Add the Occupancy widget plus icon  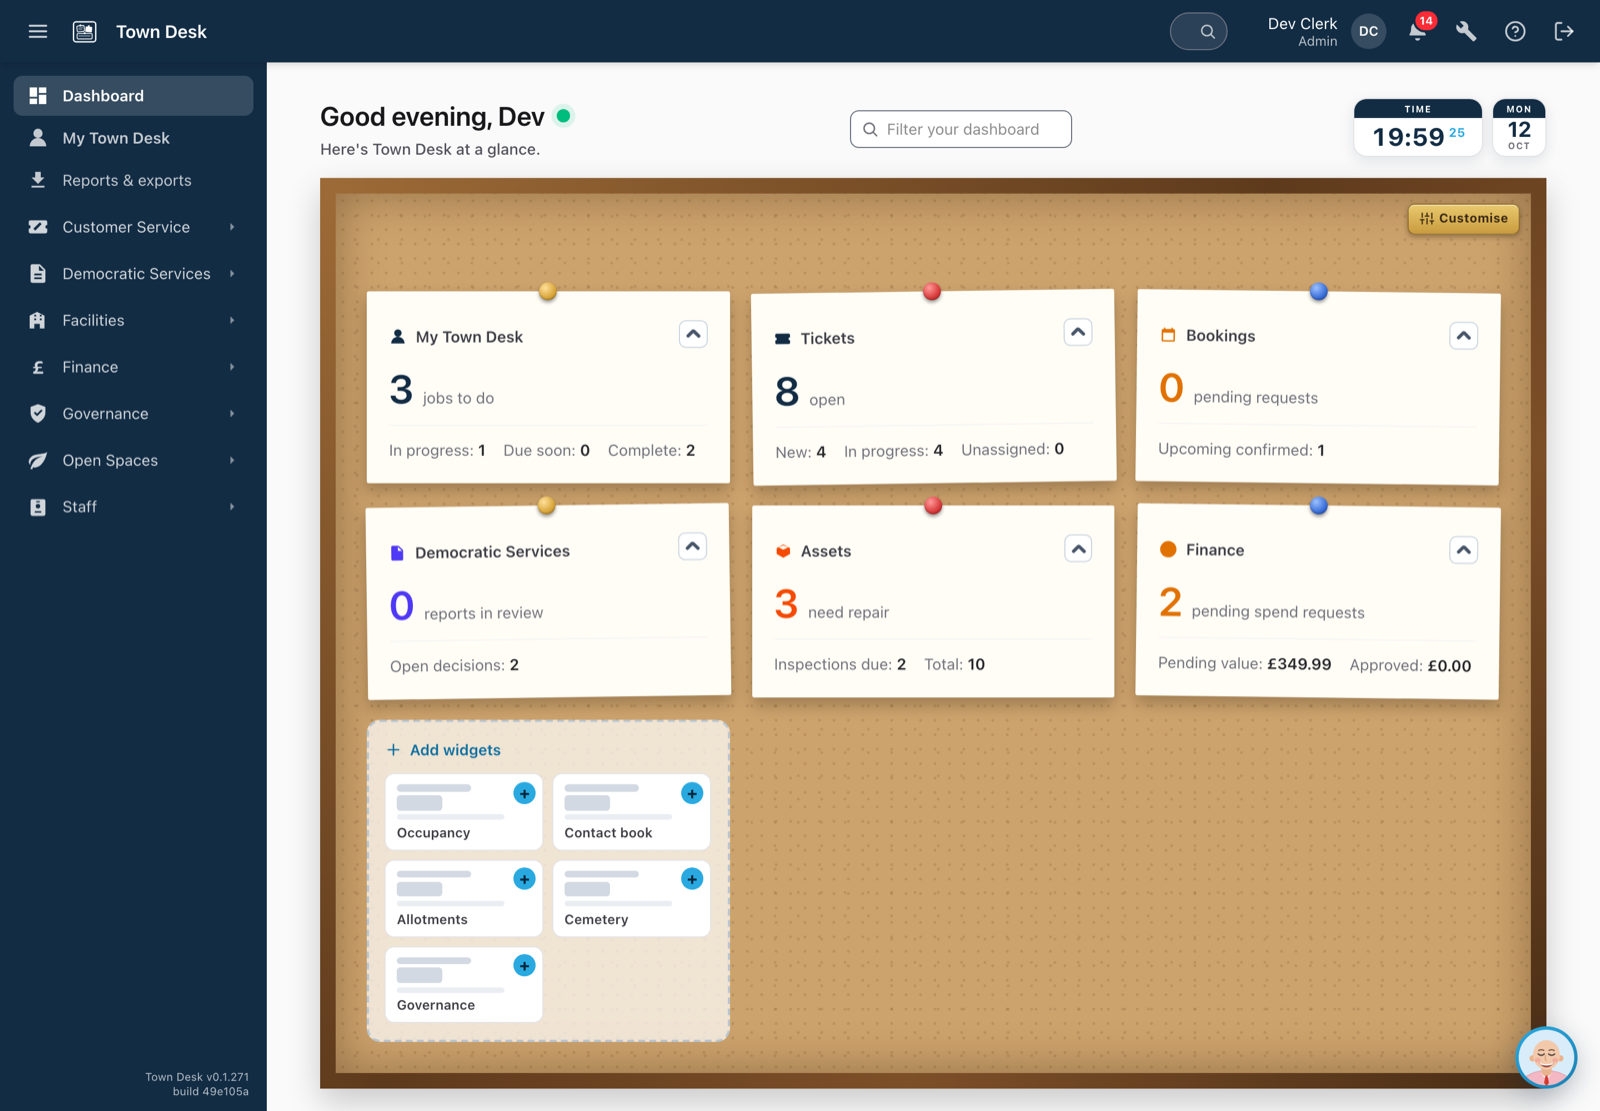point(524,793)
